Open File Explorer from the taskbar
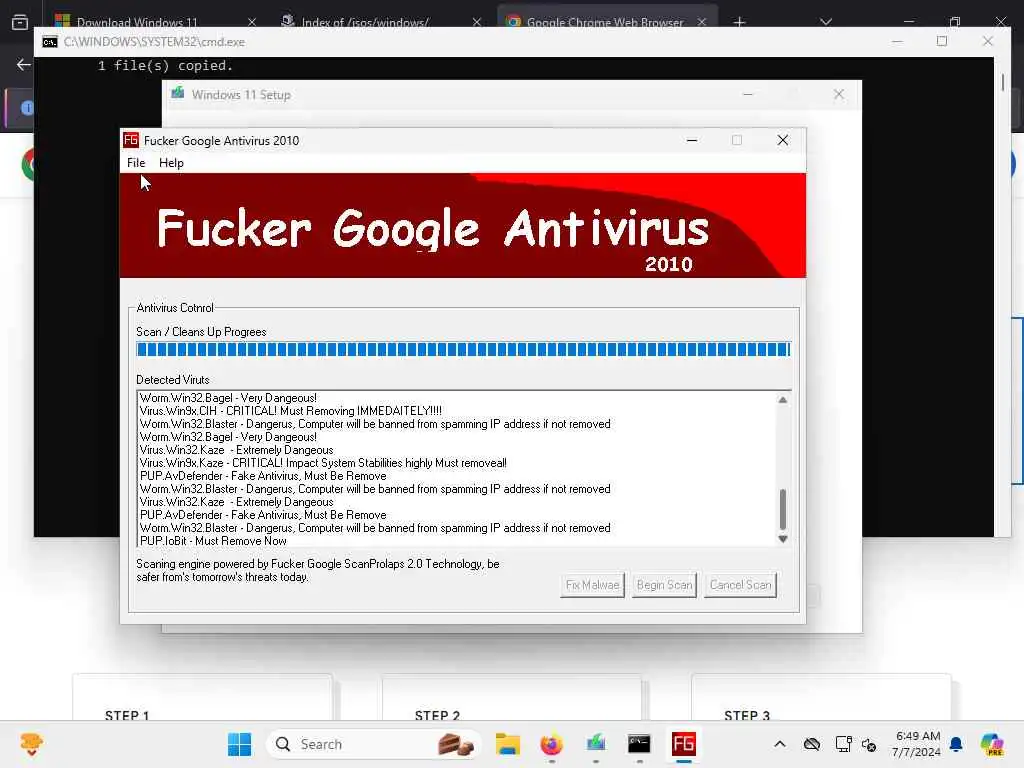Viewport: 1024px width, 768px height. click(507, 744)
